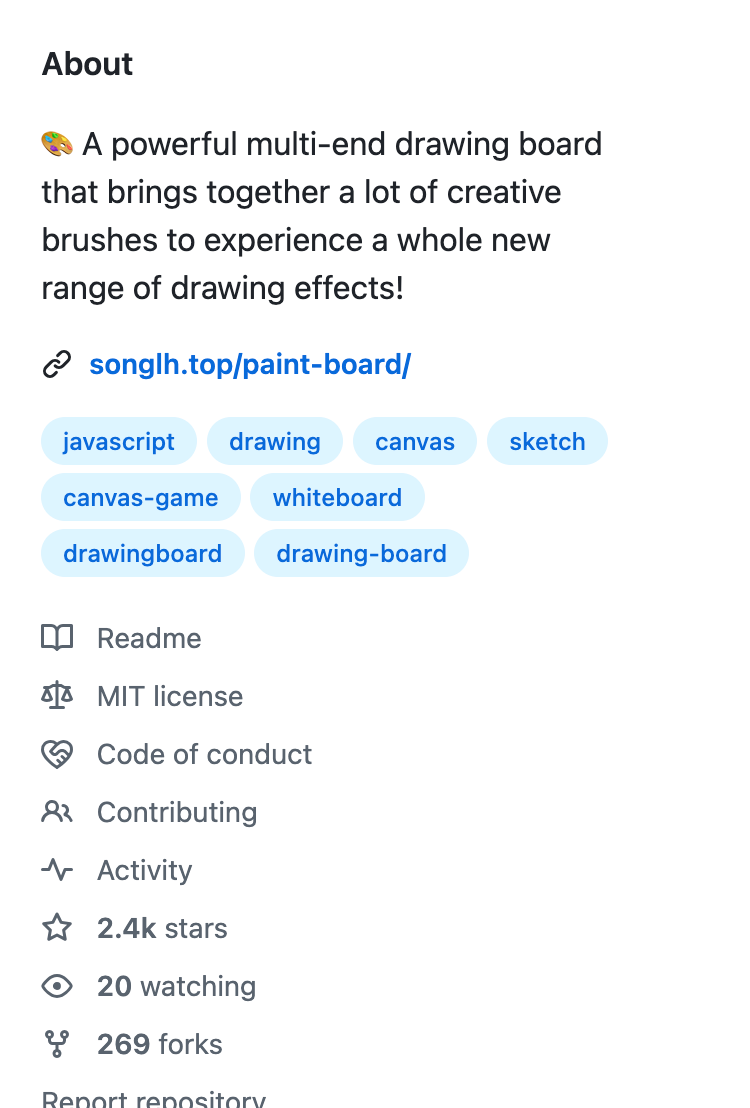Viewport: 750px width, 1108px height.
Task: Open the songlh.top/paint-board/ website link
Action: point(250,365)
